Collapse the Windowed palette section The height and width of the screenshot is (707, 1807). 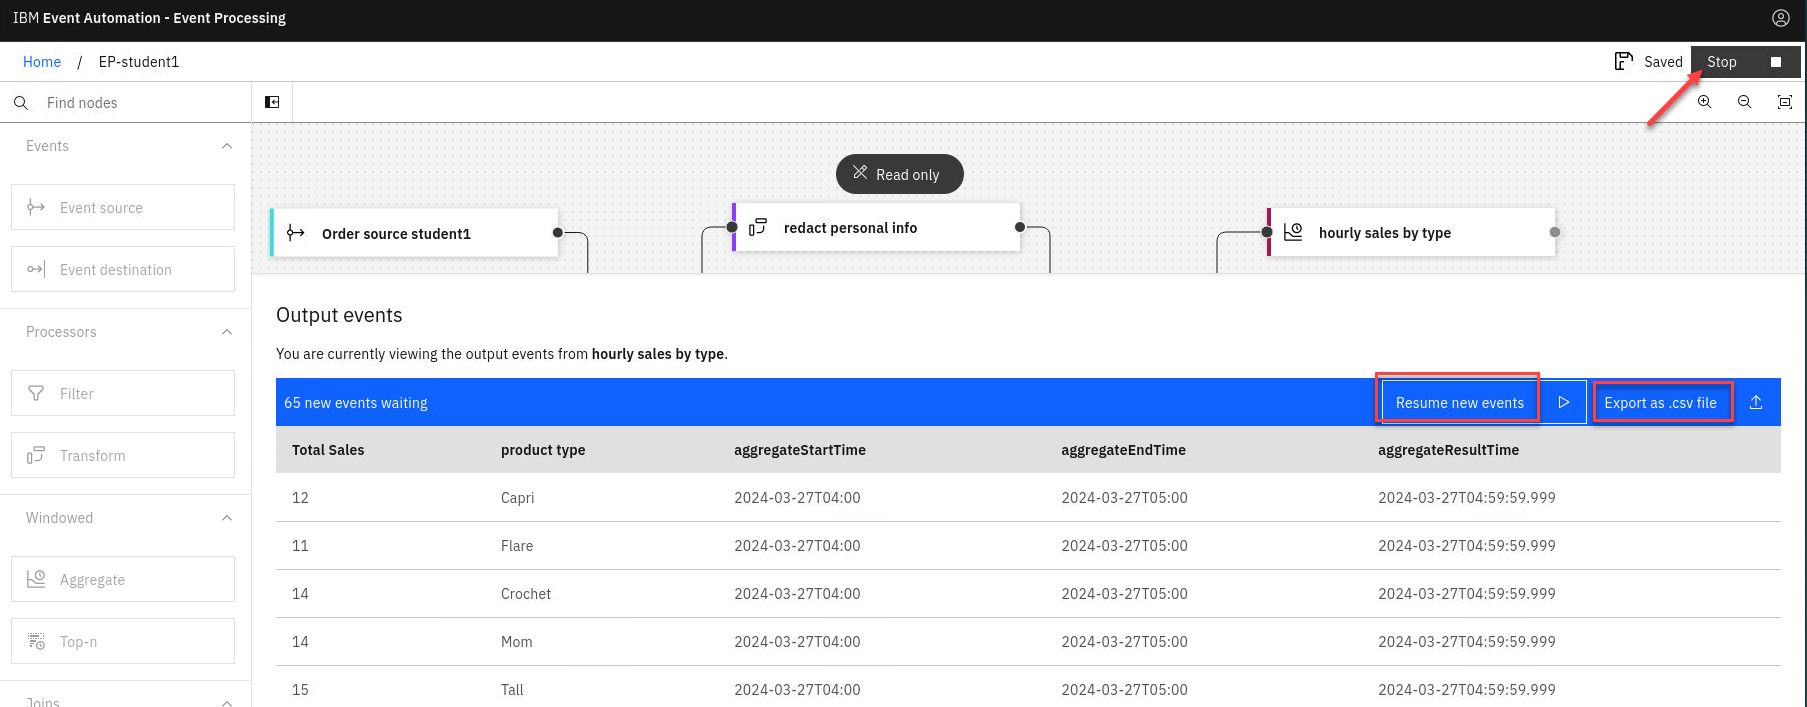coord(227,518)
